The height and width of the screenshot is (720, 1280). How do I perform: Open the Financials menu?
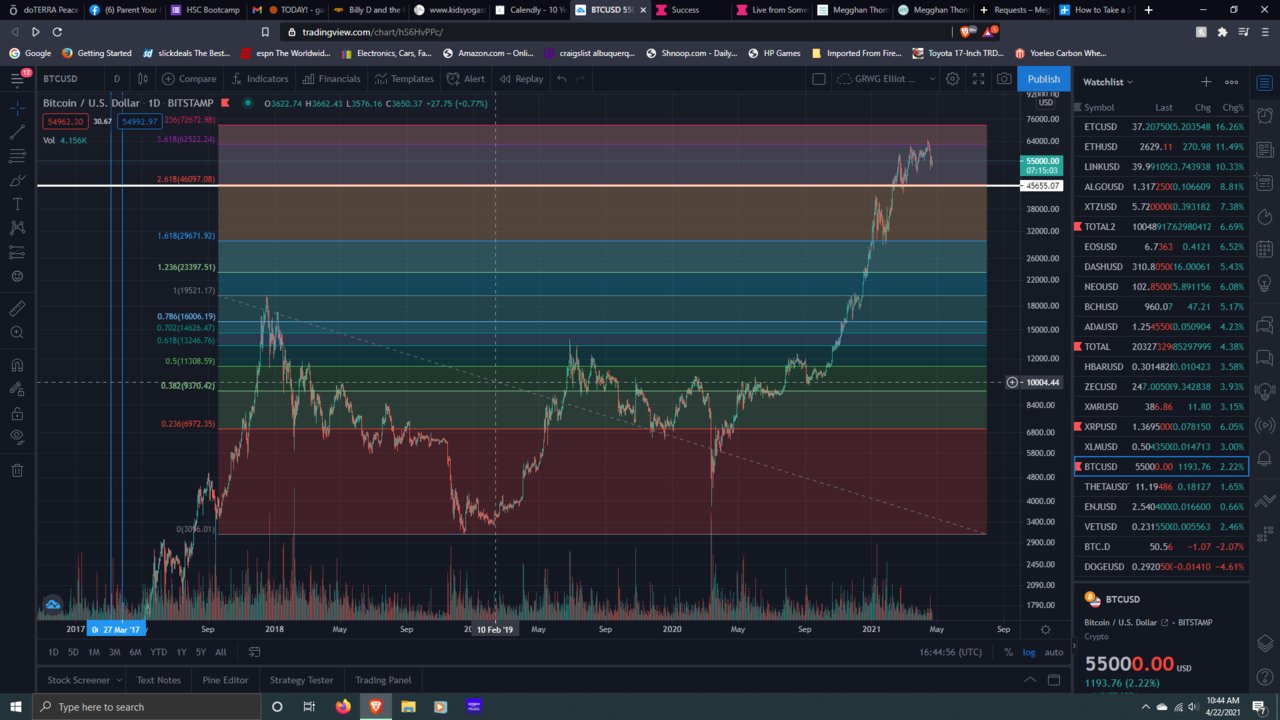(331, 79)
